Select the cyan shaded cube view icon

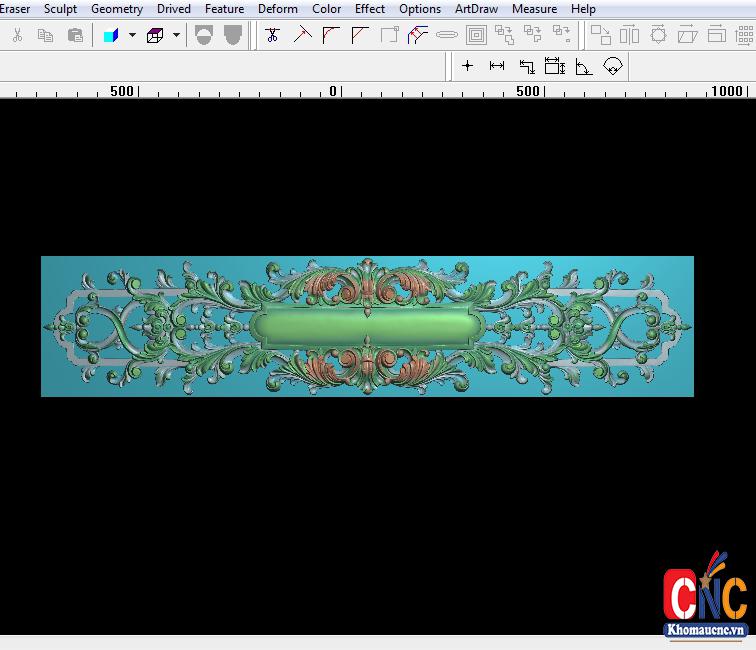(x=111, y=35)
